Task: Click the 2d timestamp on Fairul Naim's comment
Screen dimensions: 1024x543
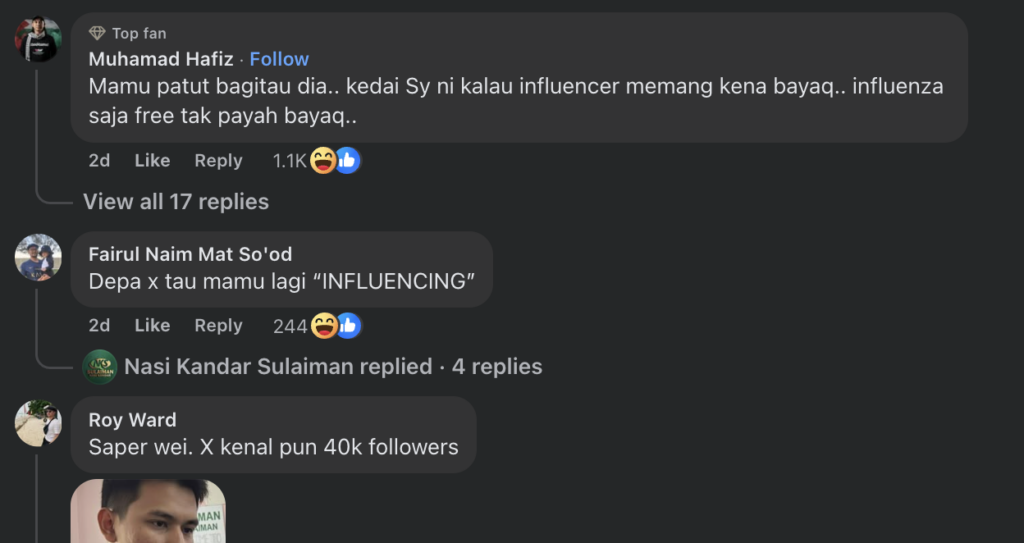Action: click(x=99, y=325)
